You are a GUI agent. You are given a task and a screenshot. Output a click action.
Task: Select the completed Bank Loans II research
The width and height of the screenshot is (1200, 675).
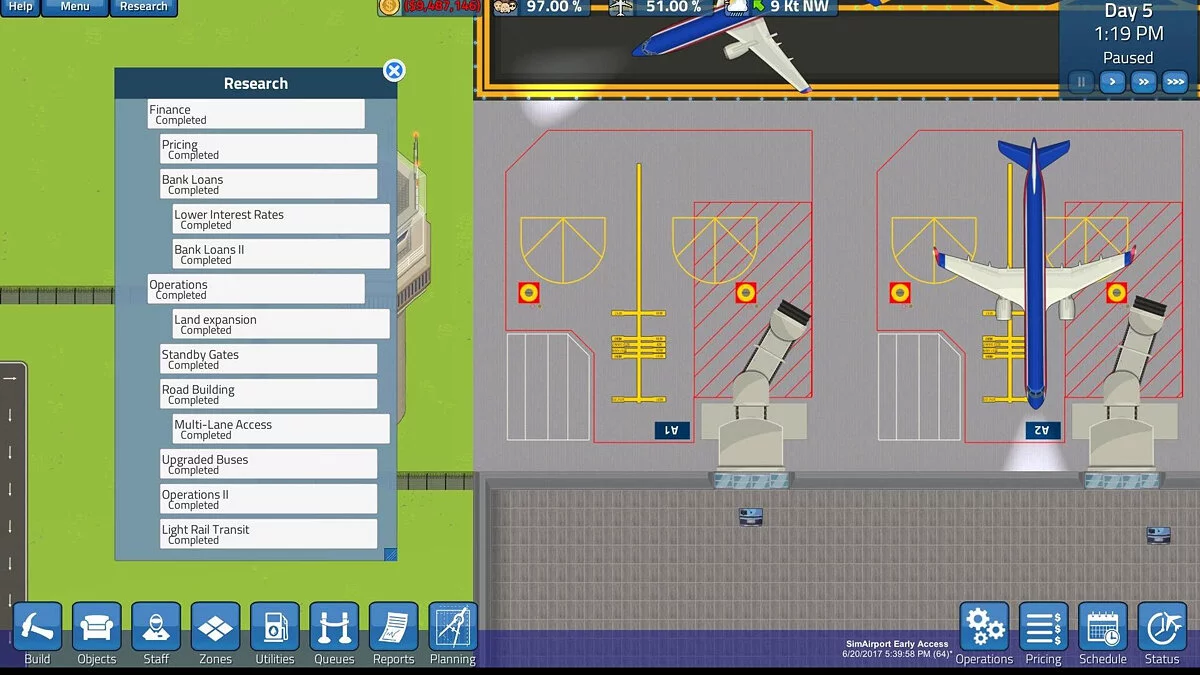coord(280,253)
